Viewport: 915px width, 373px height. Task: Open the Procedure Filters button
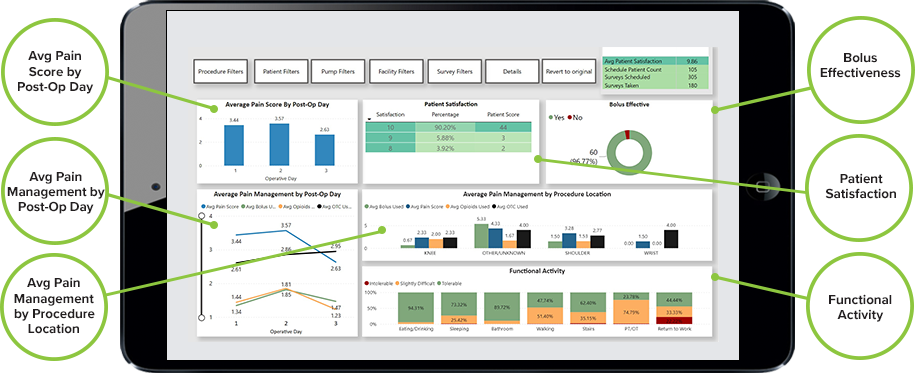pyautogui.click(x=221, y=71)
